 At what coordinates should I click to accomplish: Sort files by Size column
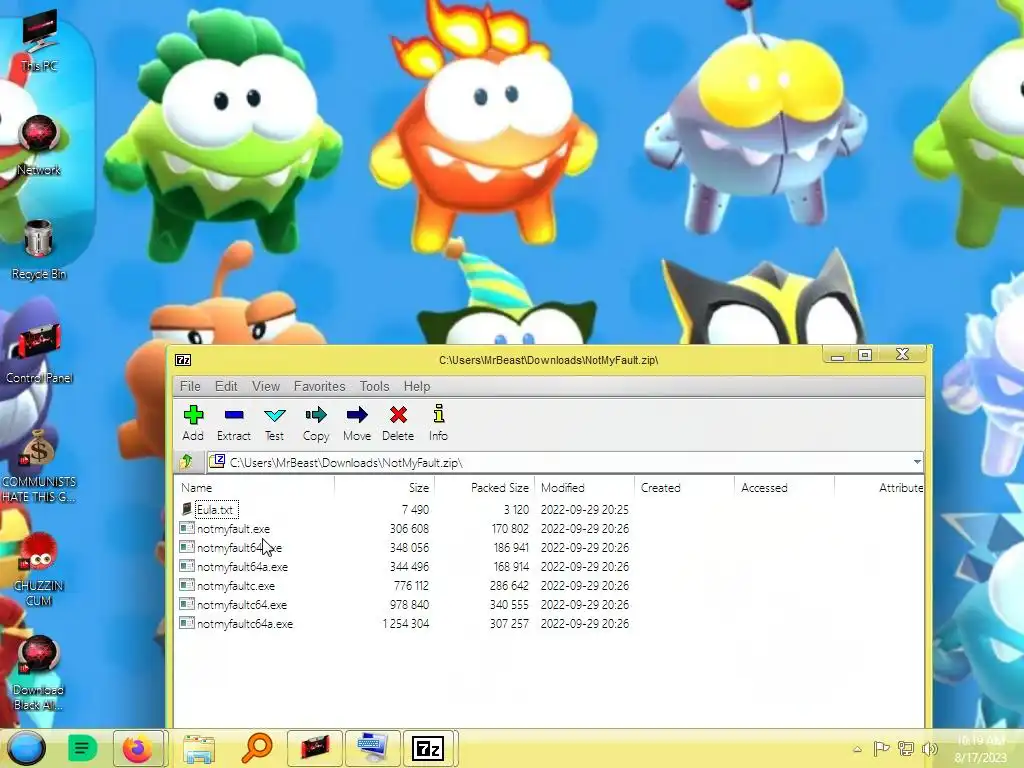coord(385,487)
